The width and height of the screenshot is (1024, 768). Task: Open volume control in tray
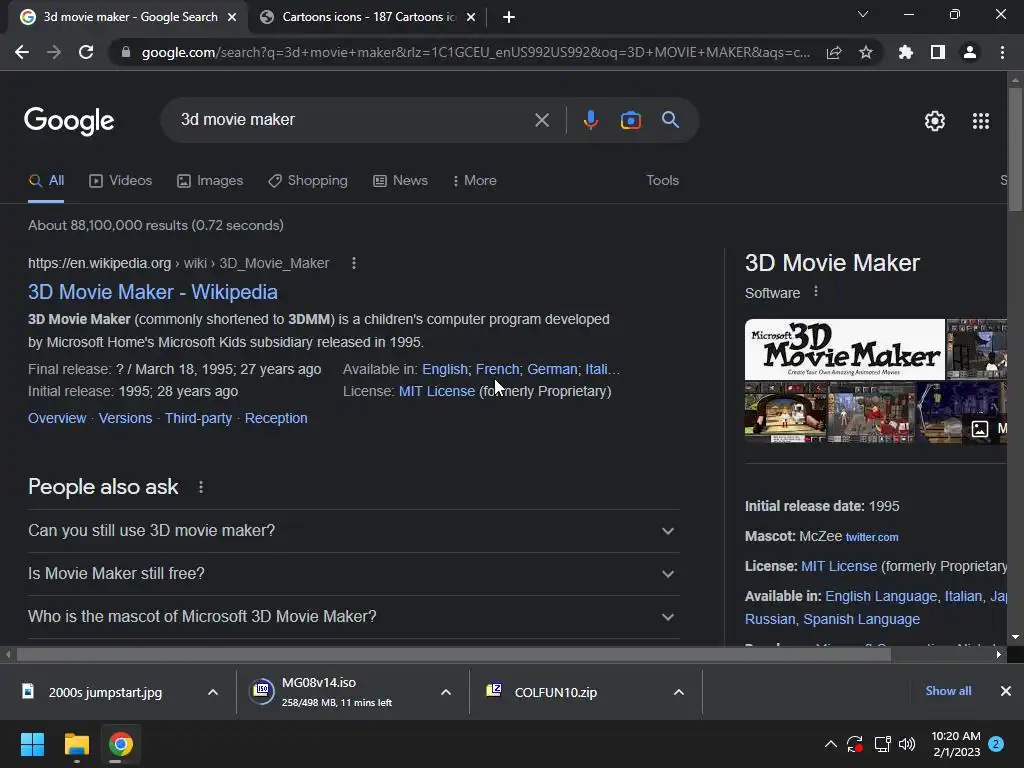(907, 744)
